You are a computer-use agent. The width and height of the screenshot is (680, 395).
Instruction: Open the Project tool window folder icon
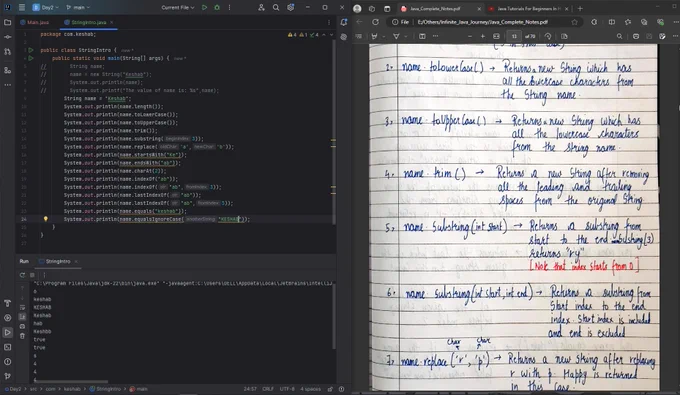pyautogui.click(x=7, y=22)
